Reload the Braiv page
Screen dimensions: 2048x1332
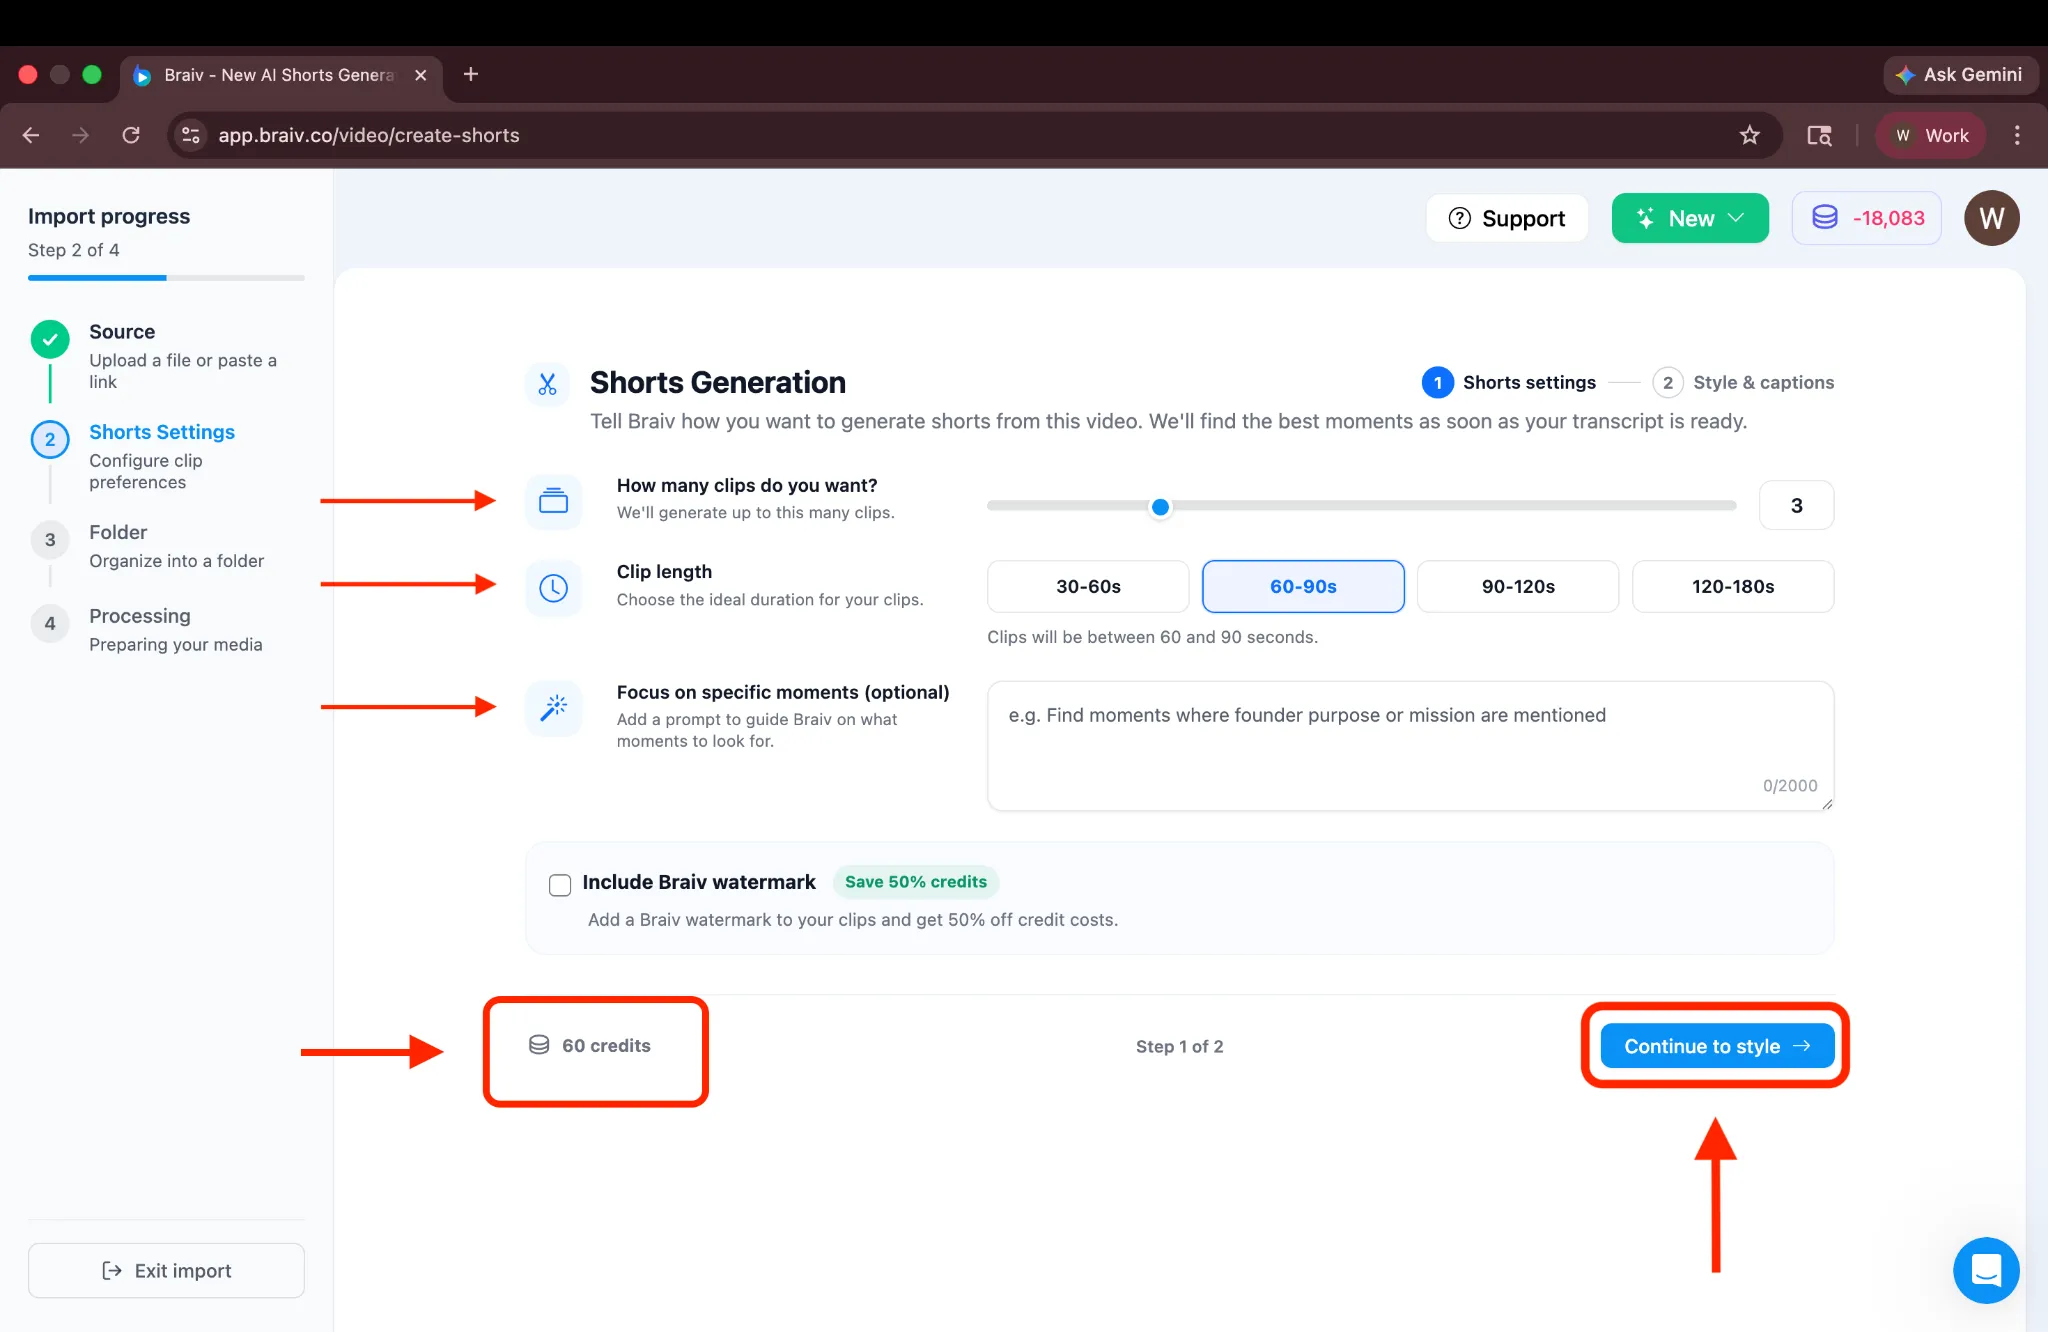pos(131,135)
